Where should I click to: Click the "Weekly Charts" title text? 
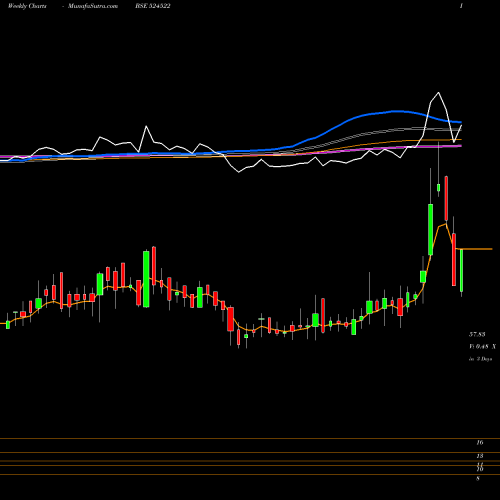[27, 6]
